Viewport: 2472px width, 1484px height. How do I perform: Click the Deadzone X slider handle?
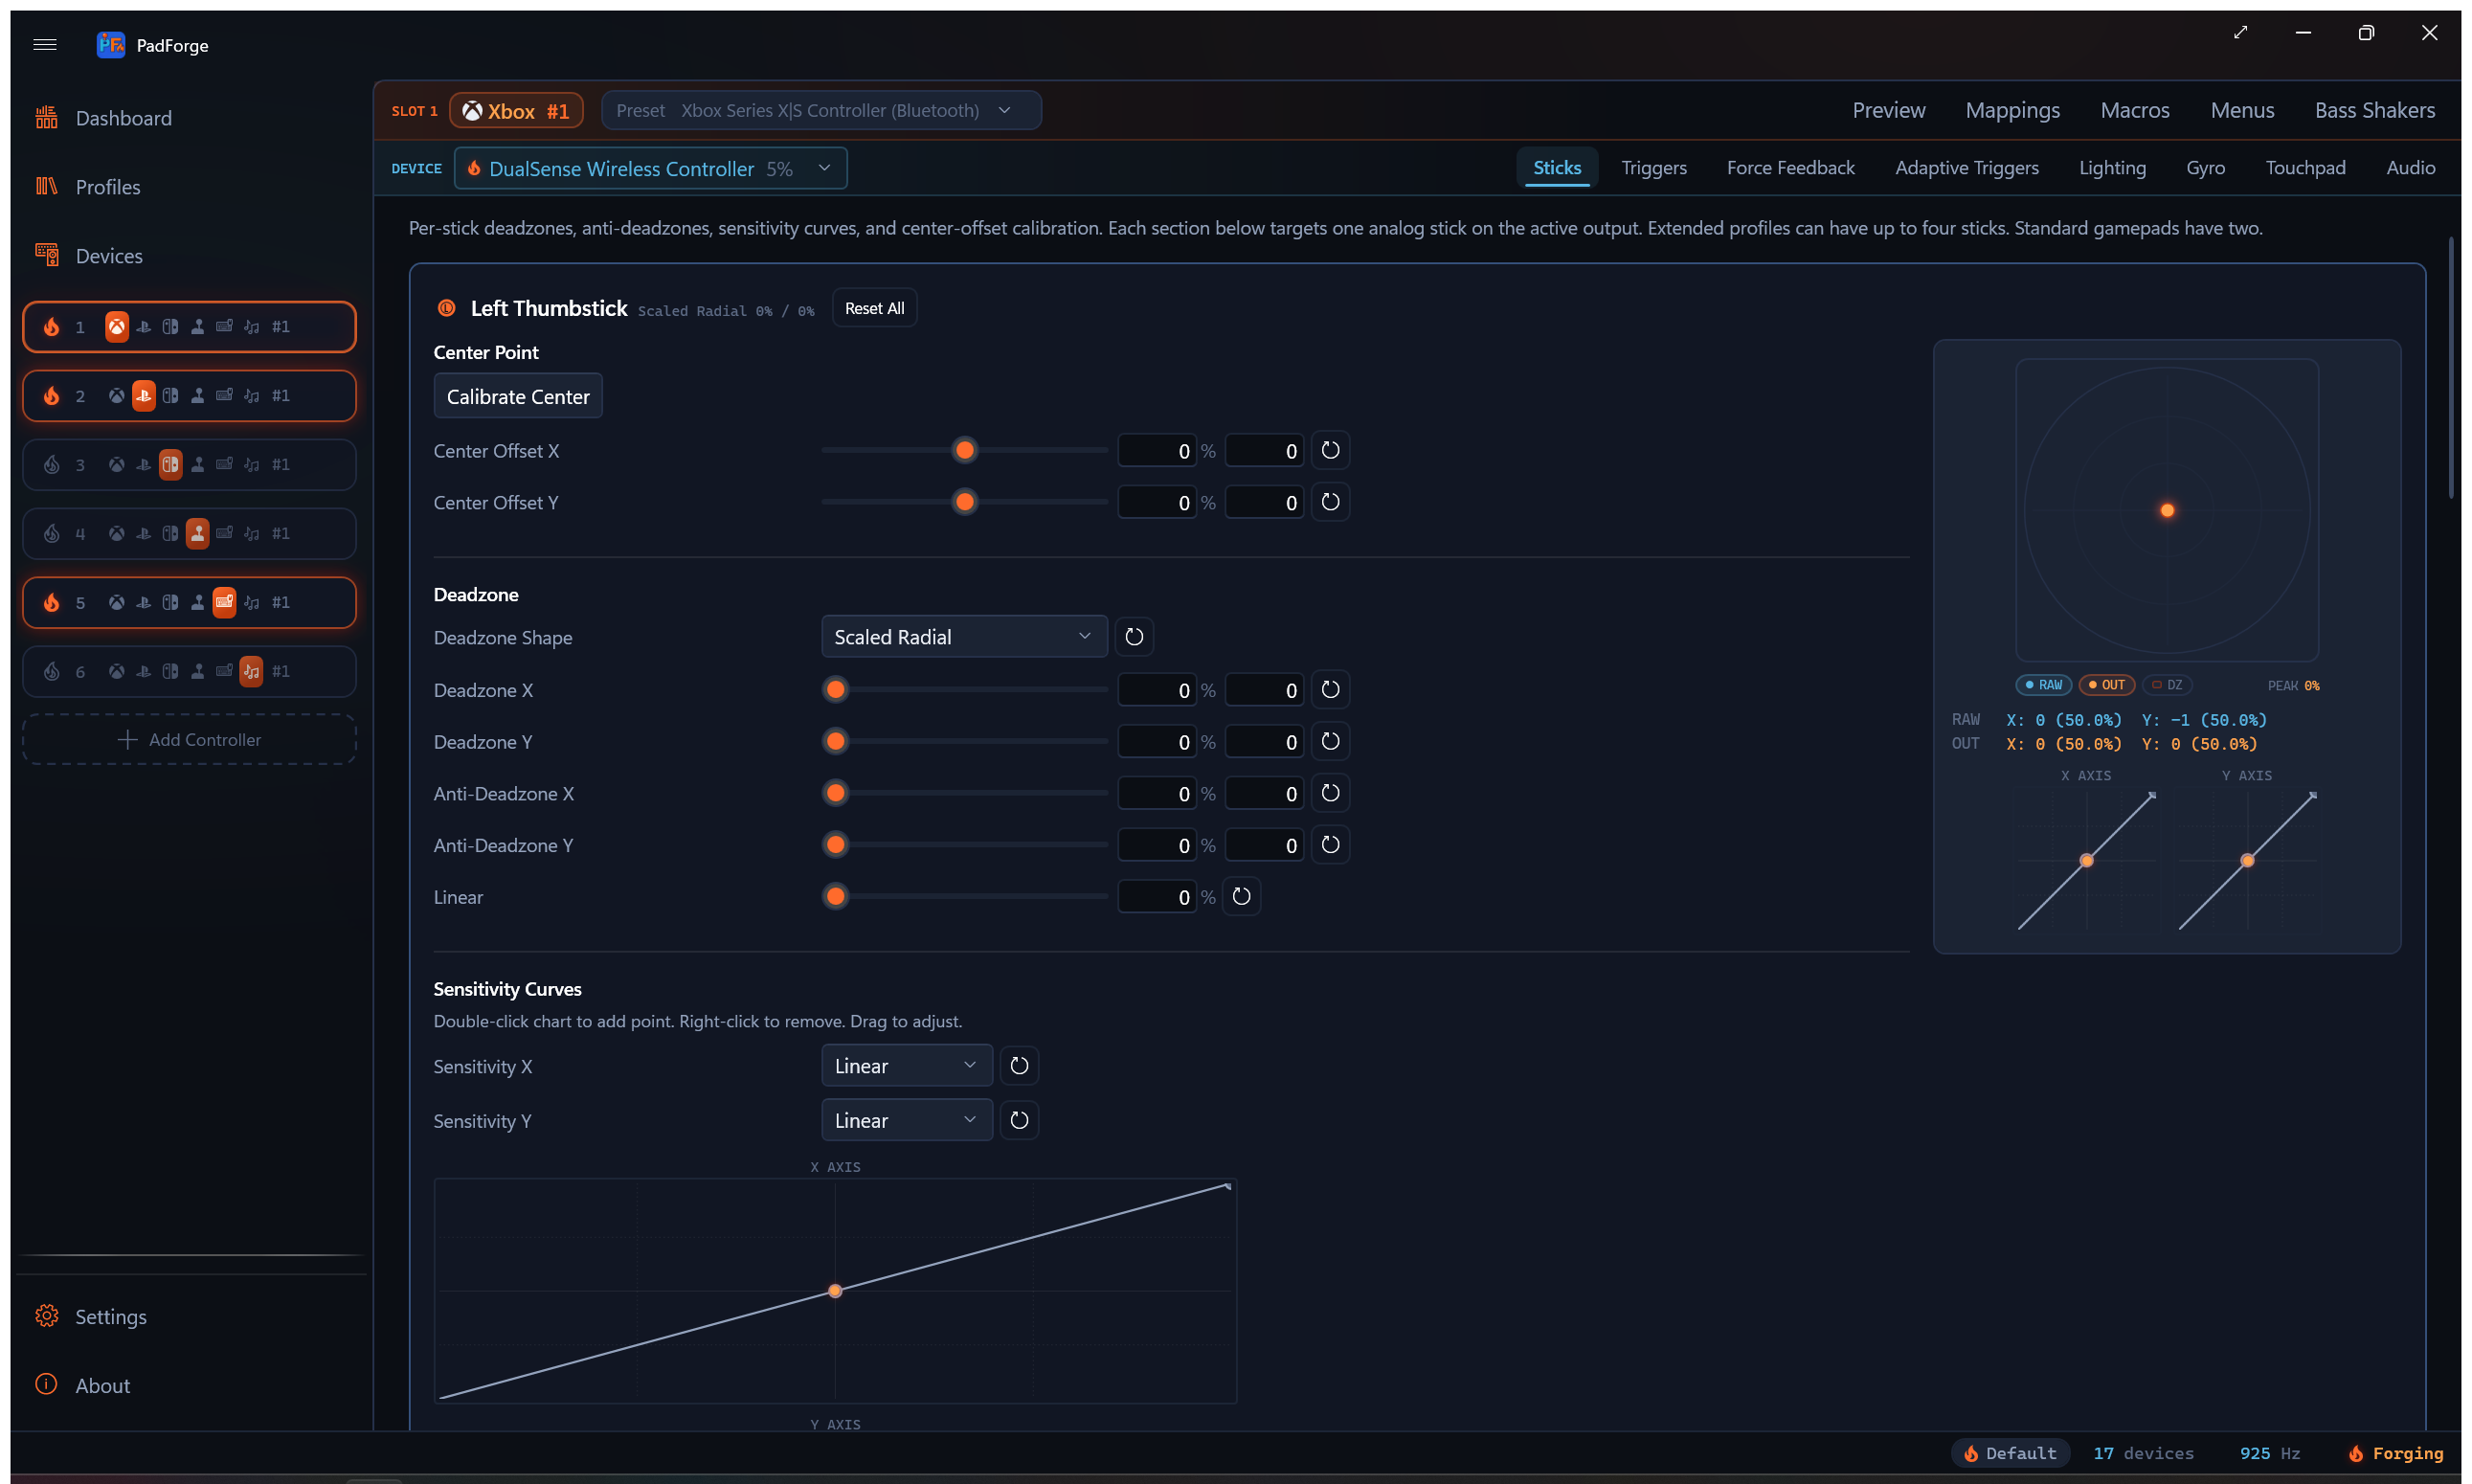tap(836, 690)
